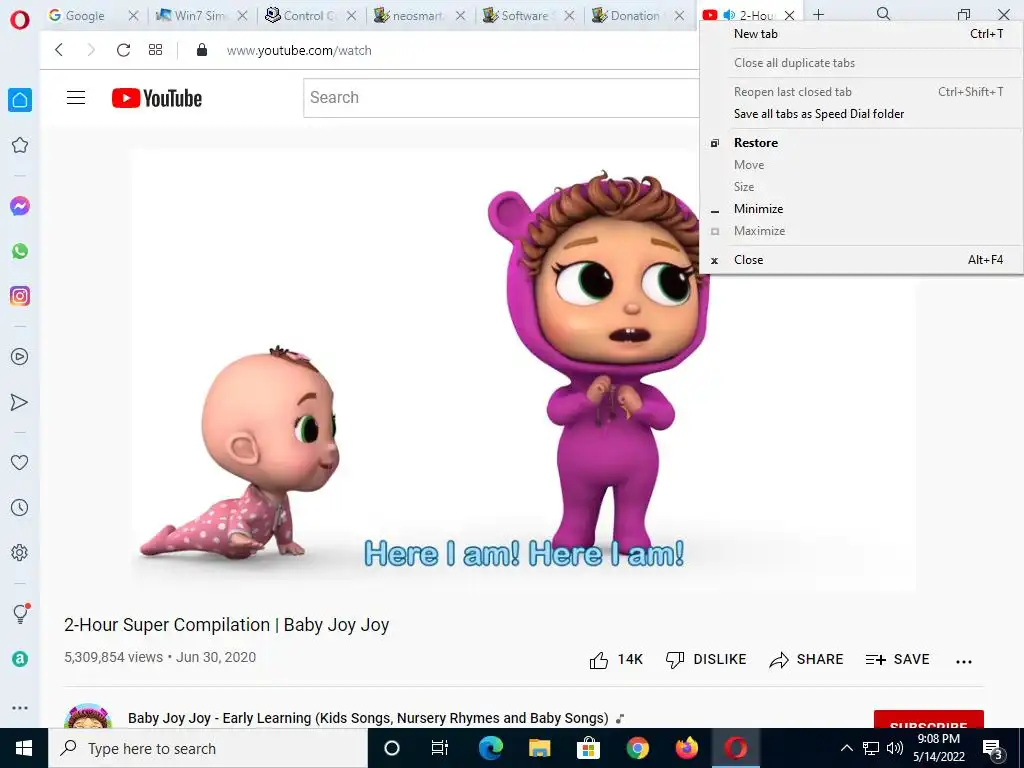
Task: Close the Win7 Sim tab
Action: point(242,16)
